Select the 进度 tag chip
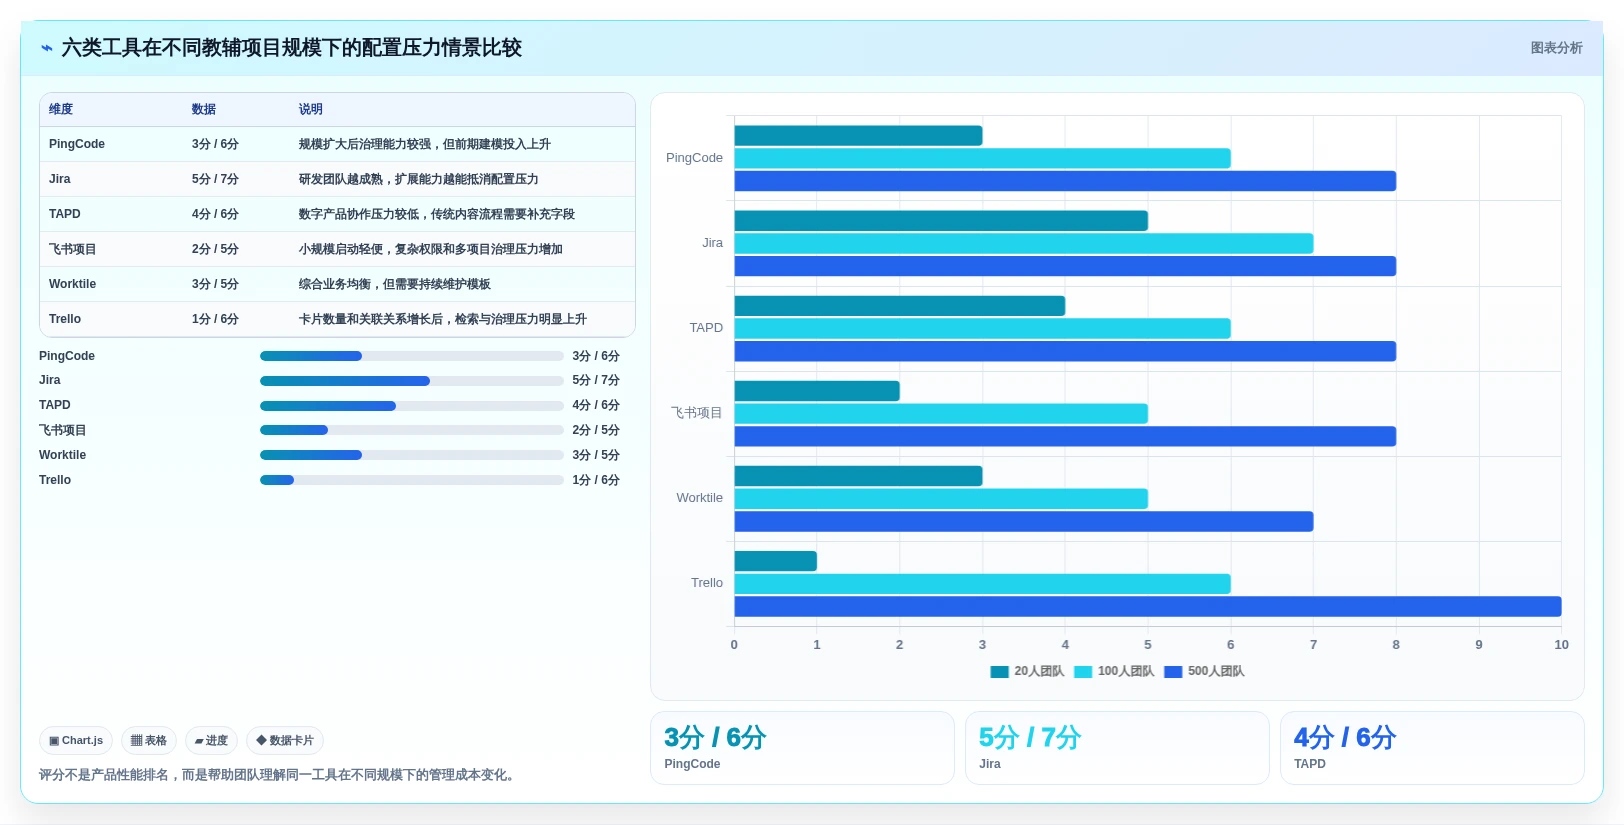This screenshot has height=825, width=1624. 211,741
